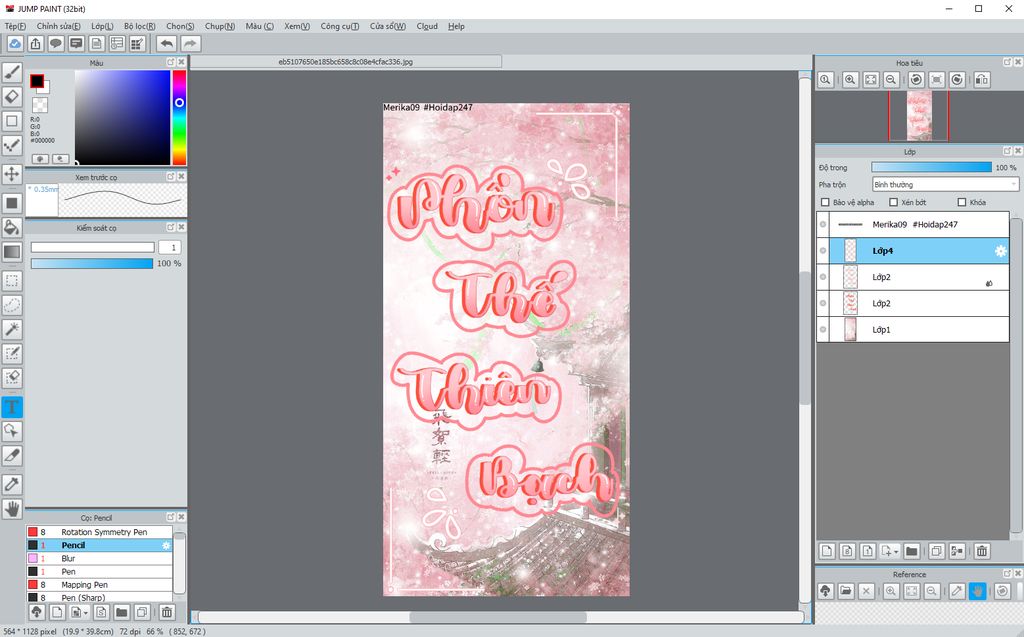The image size is (1024, 637).
Task: Hide the Merika09 #Hoidap247 text layer
Action: tap(823, 224)
